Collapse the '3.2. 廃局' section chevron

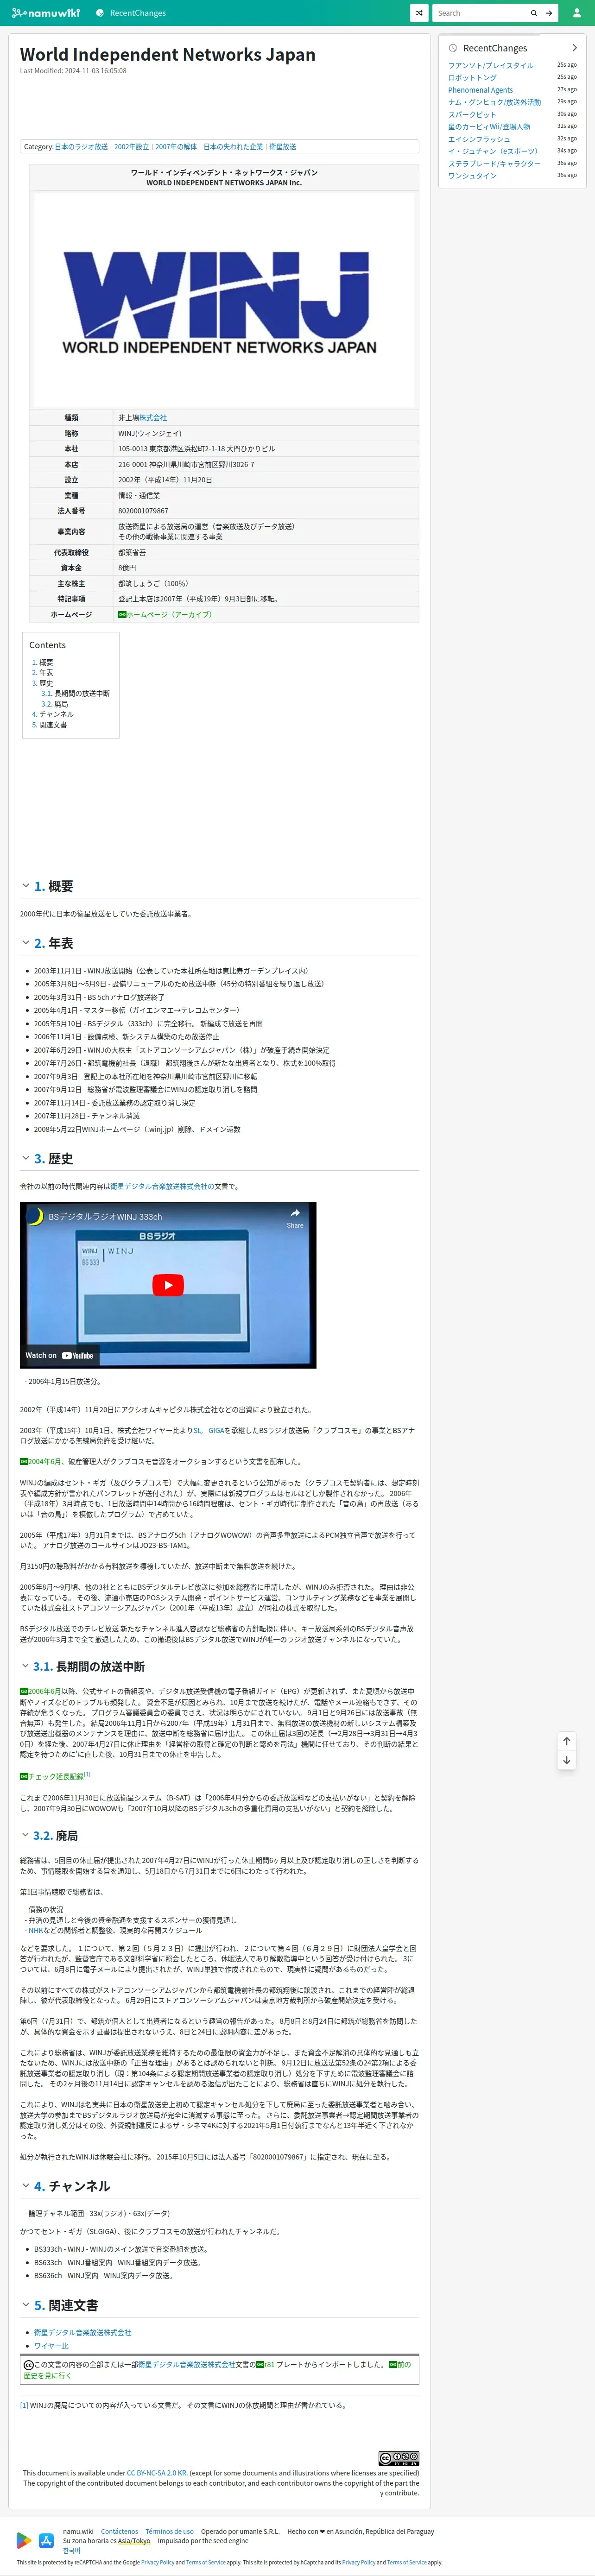(26, 1836)
